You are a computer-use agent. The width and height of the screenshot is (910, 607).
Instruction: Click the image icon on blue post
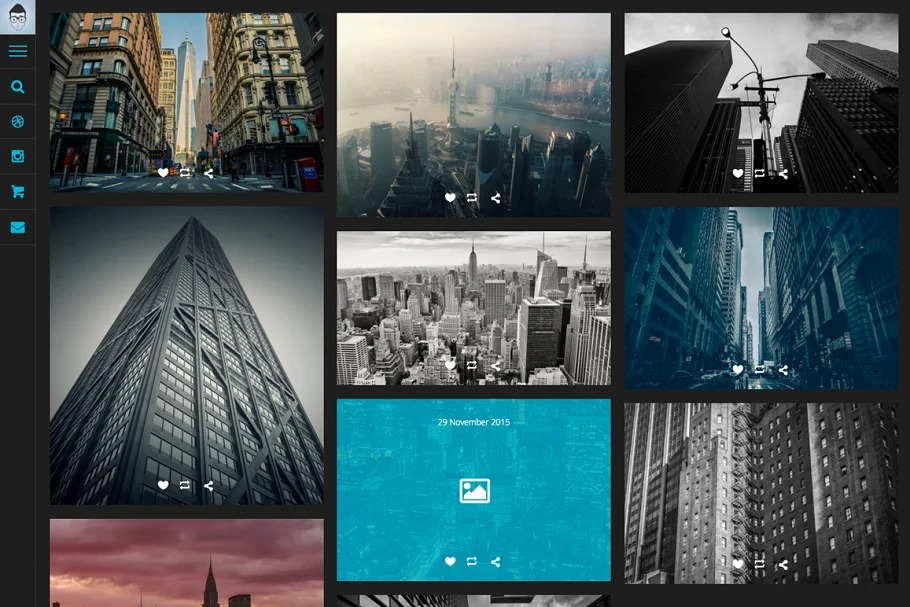point(474,490)
